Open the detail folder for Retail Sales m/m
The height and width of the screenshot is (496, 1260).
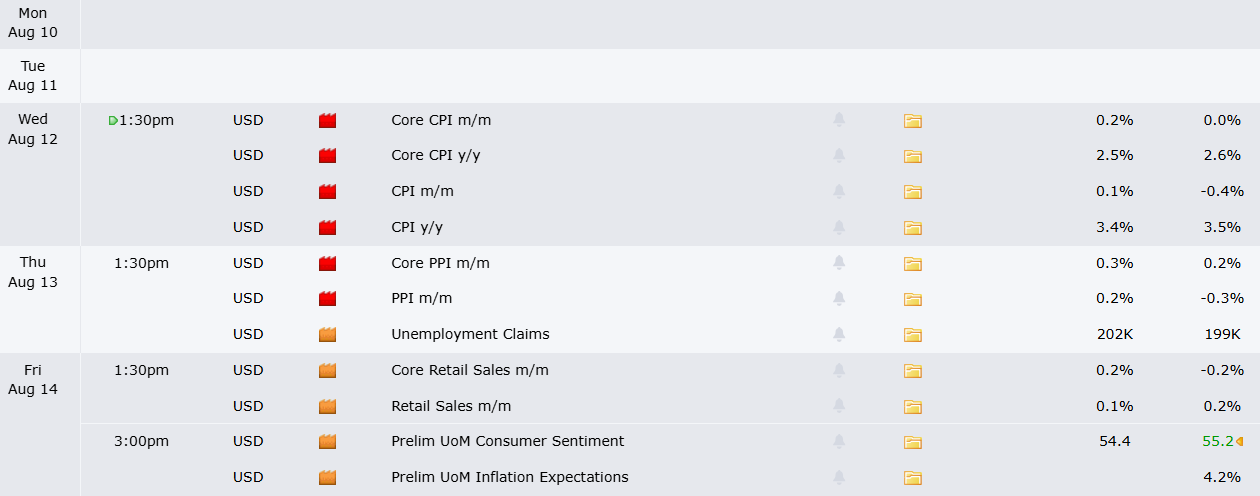tap(912, 407)
